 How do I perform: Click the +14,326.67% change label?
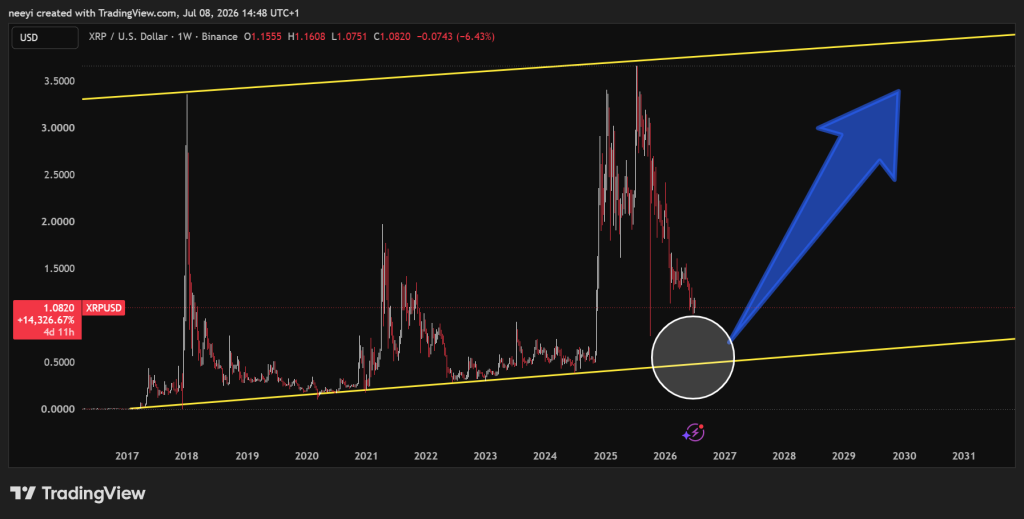click(46, 321)
